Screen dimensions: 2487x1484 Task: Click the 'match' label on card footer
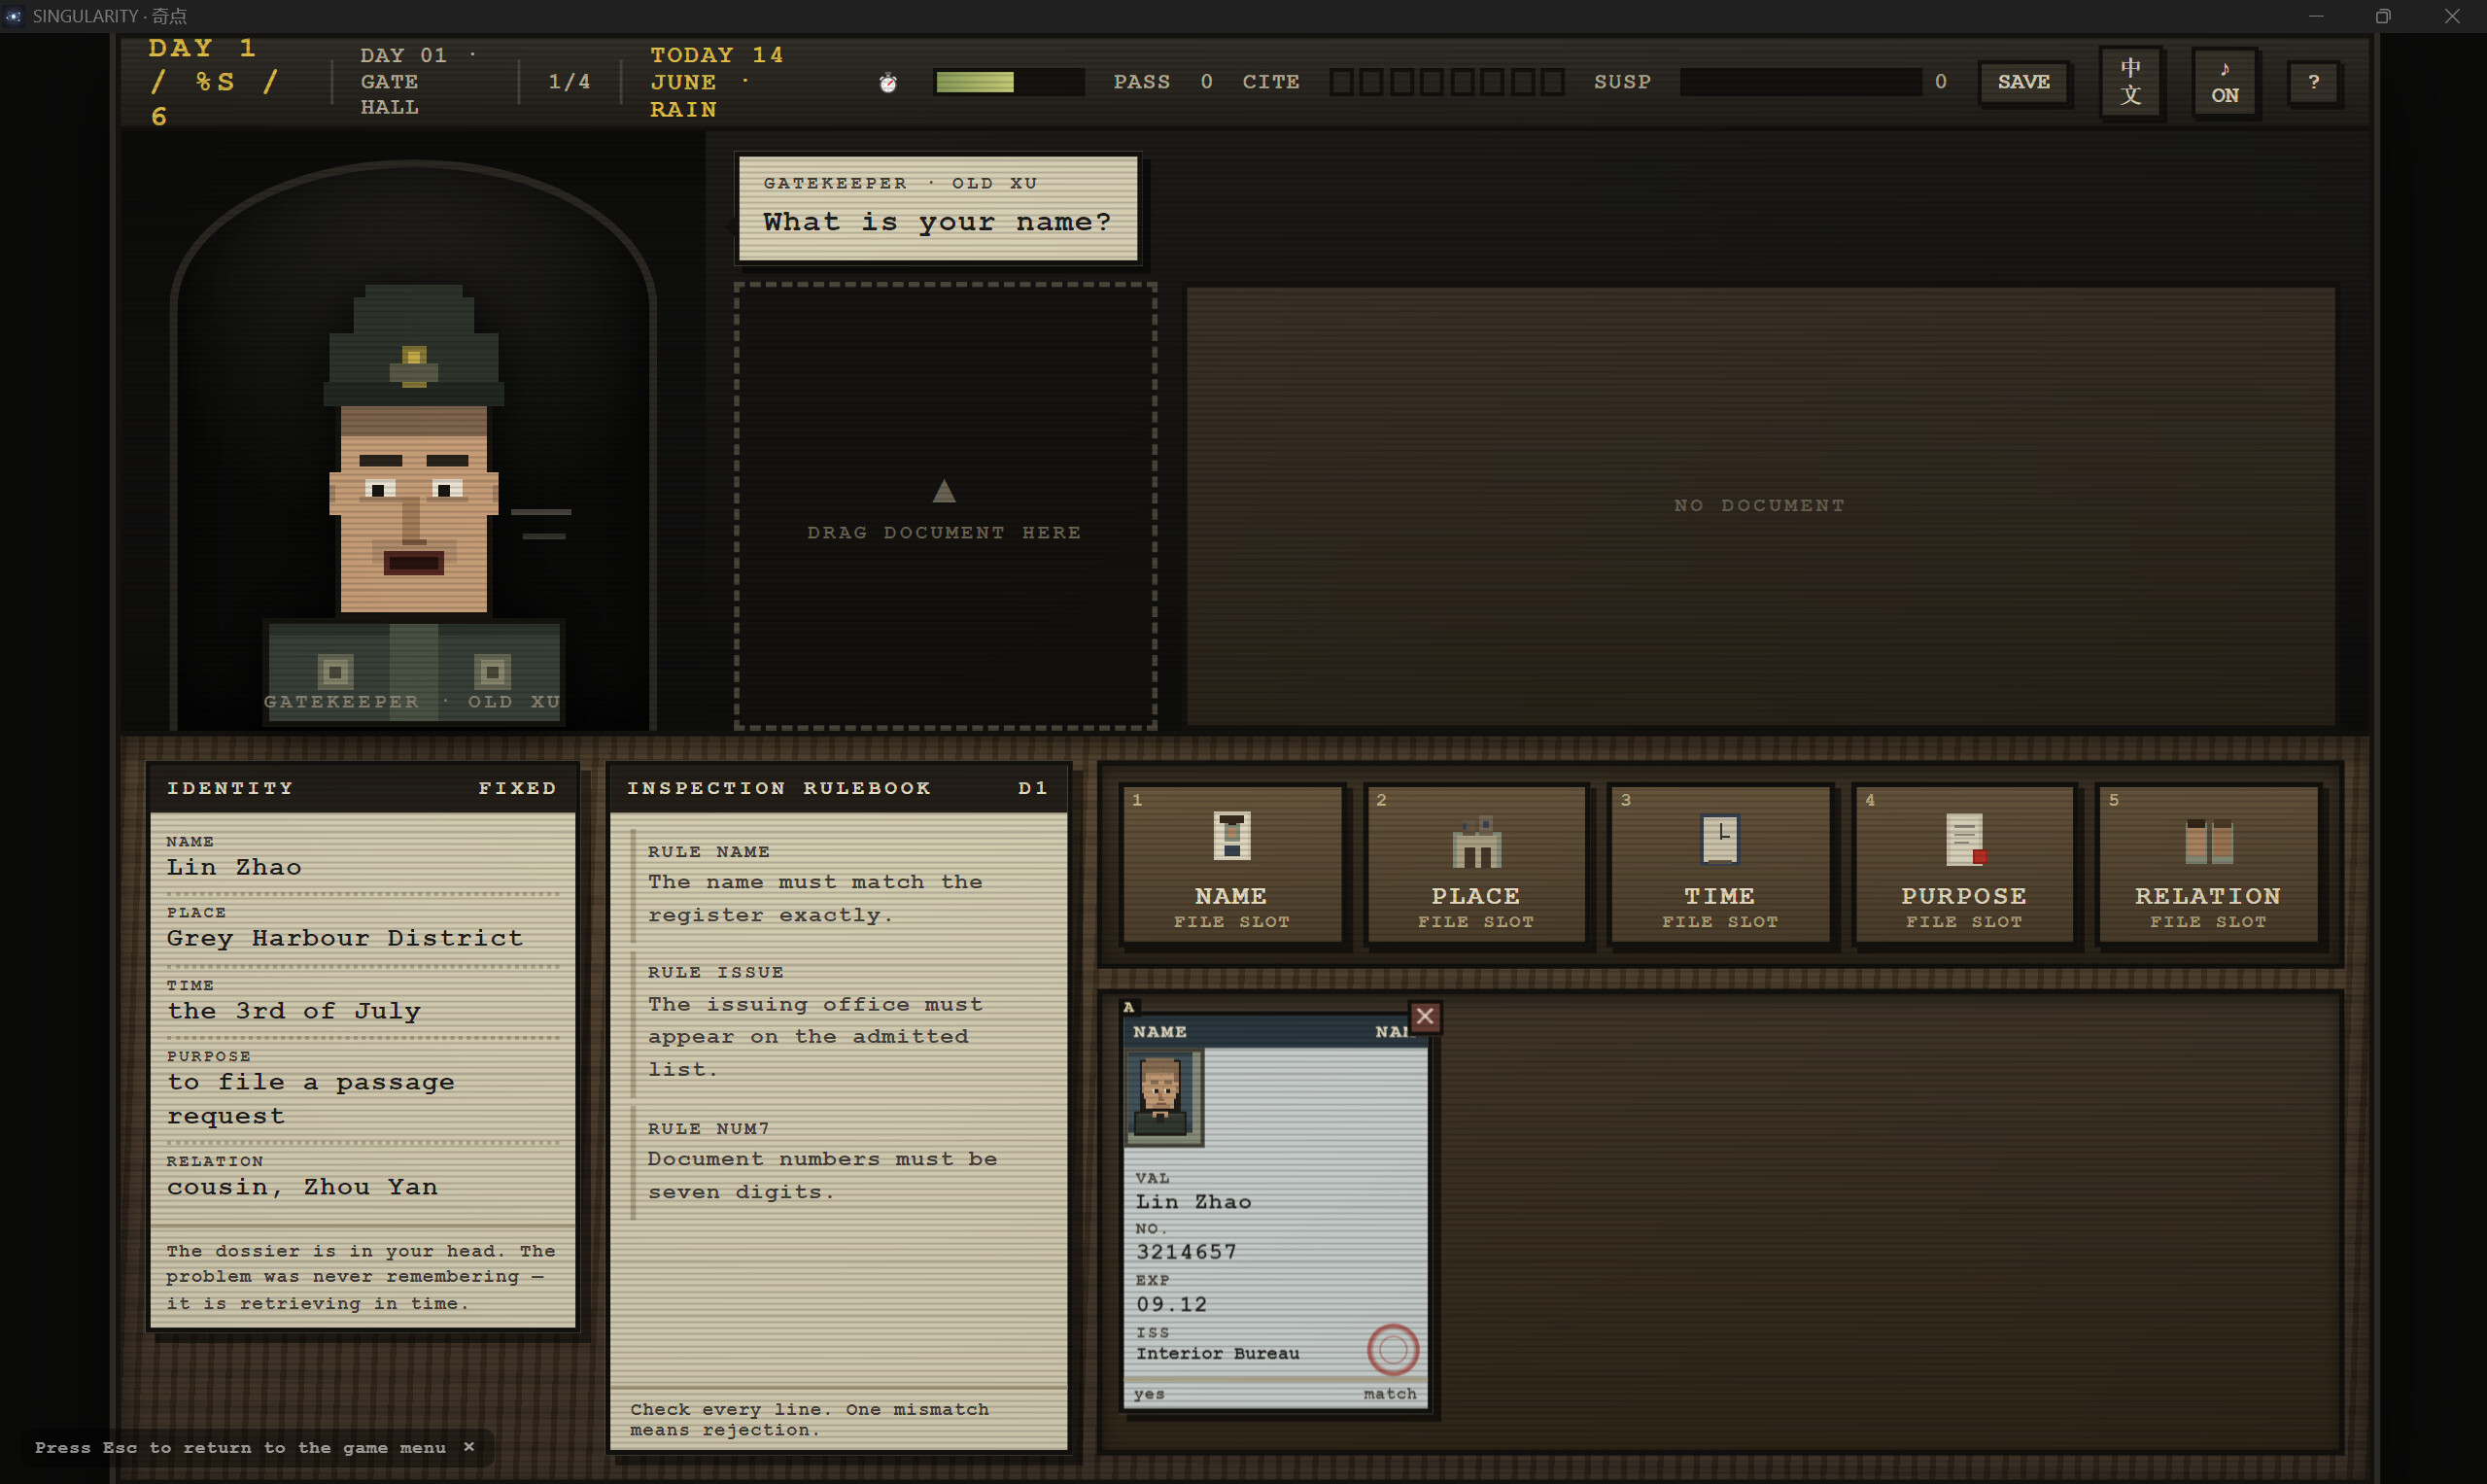pyautogui.click(x=1390, y=1394)
